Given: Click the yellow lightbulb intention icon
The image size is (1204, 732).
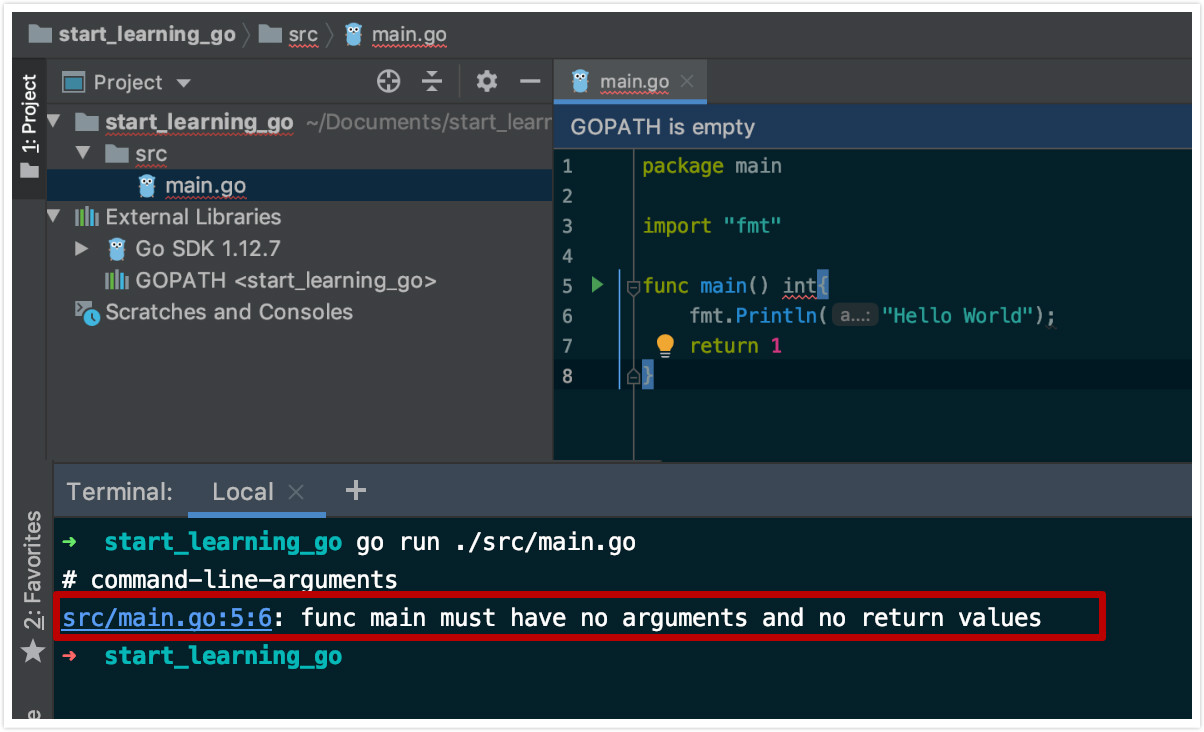Looking at the screenshot, I should point(665,346).
